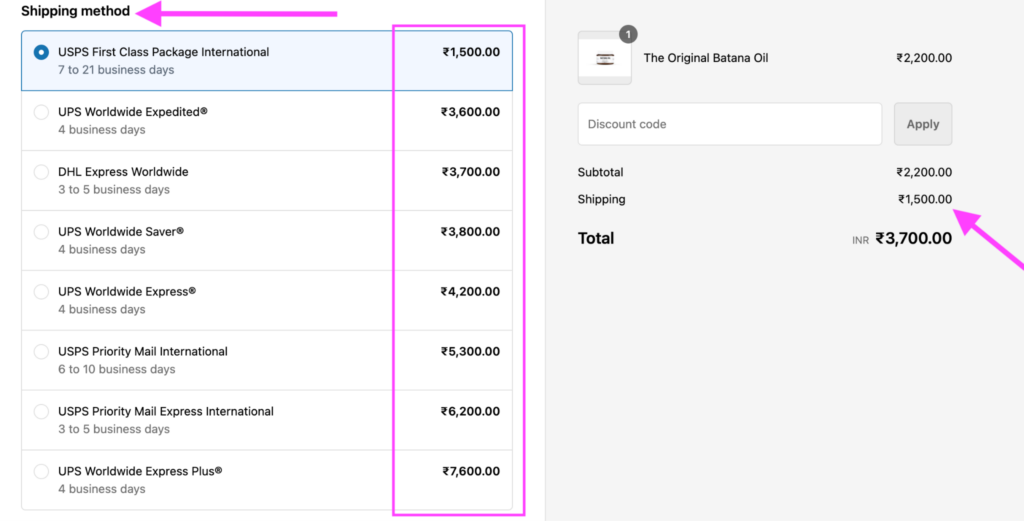Click the ₹6,200.00 shipping price

pos(470,411)
